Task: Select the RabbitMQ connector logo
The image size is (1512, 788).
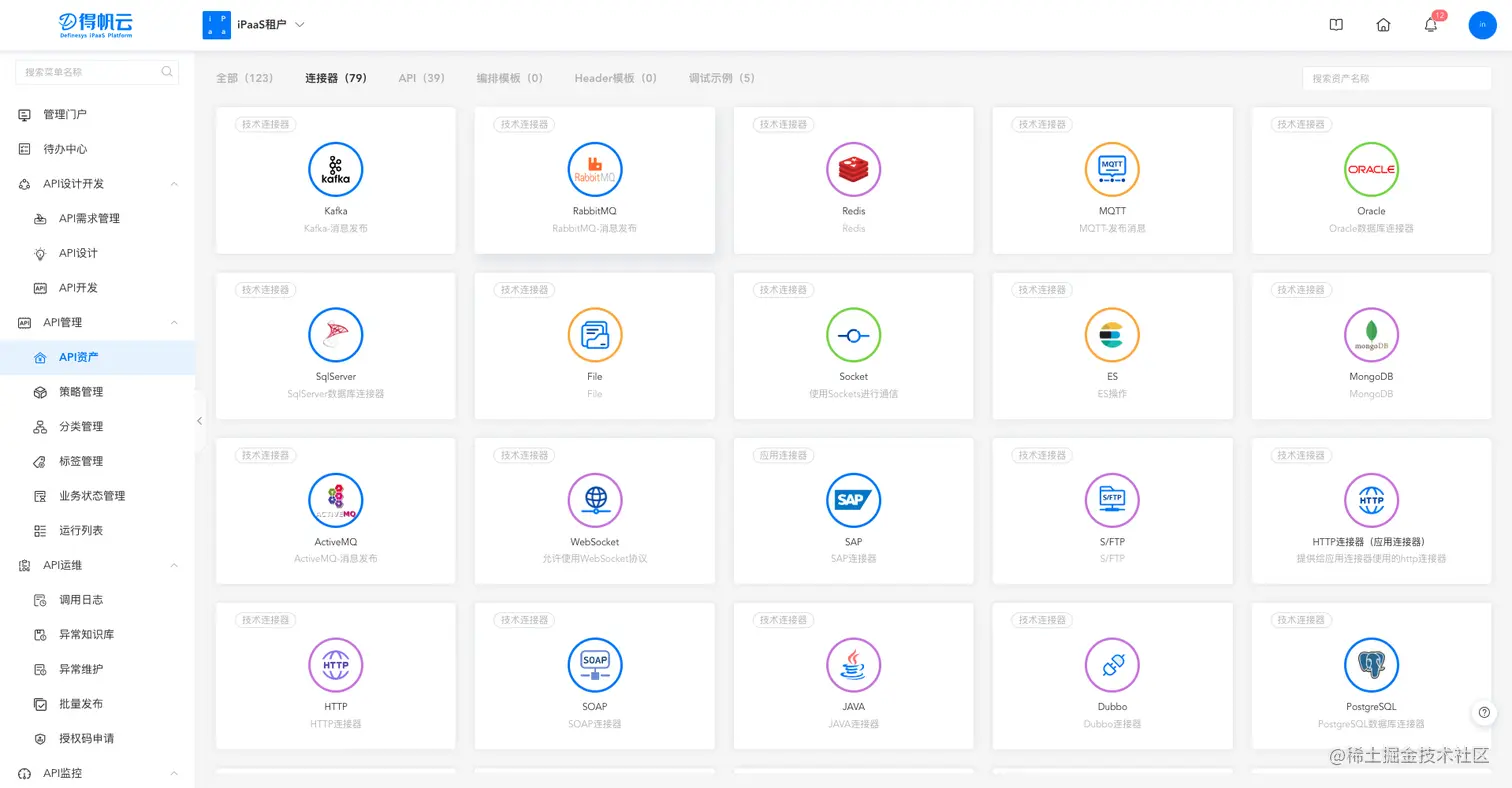Action: (595, 169)
